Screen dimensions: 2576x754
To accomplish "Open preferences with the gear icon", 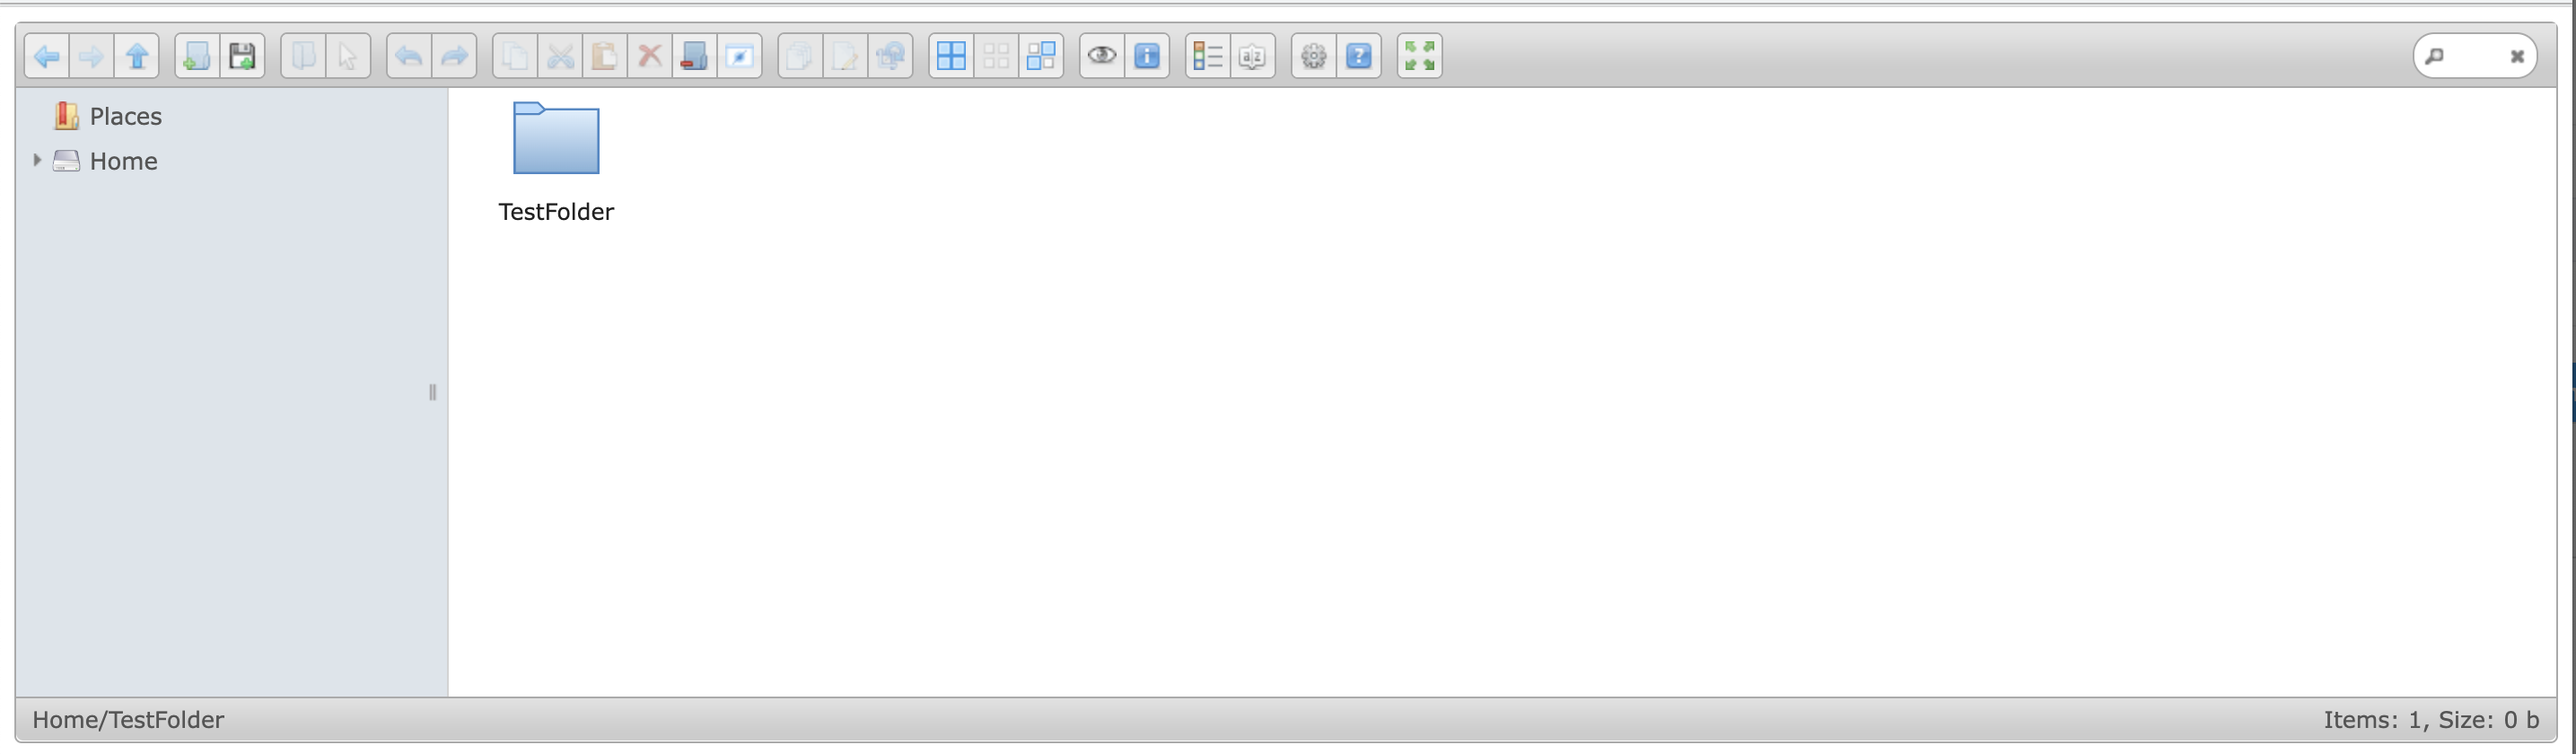I will 1314,56.
